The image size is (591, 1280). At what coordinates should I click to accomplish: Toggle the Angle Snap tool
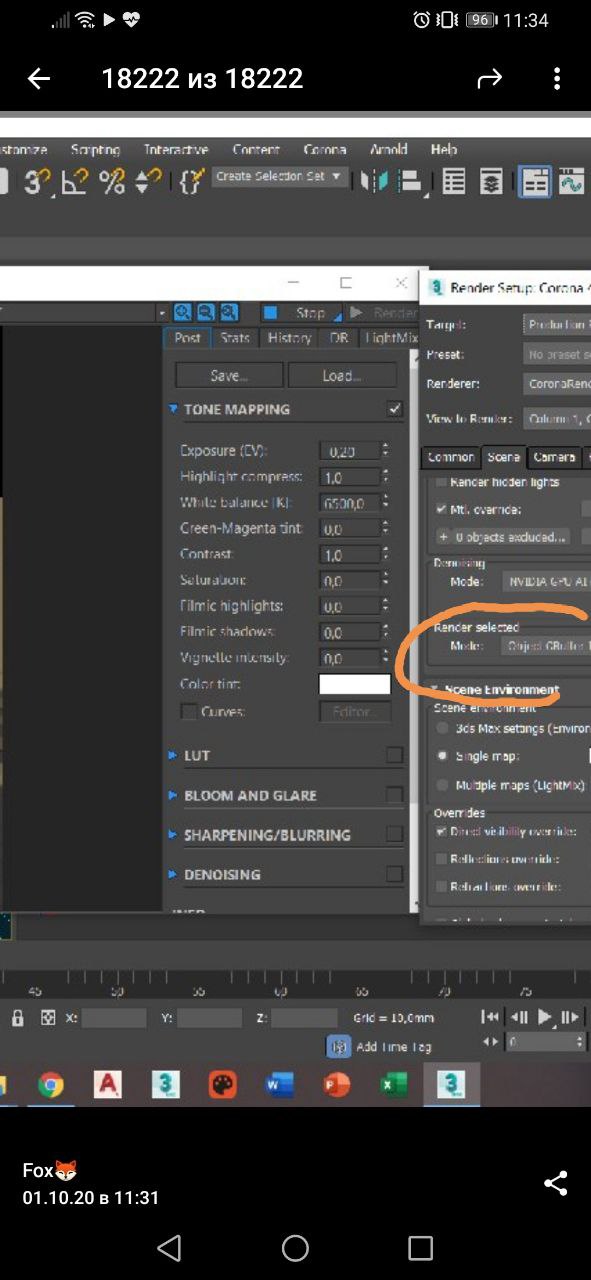(75, 181)
